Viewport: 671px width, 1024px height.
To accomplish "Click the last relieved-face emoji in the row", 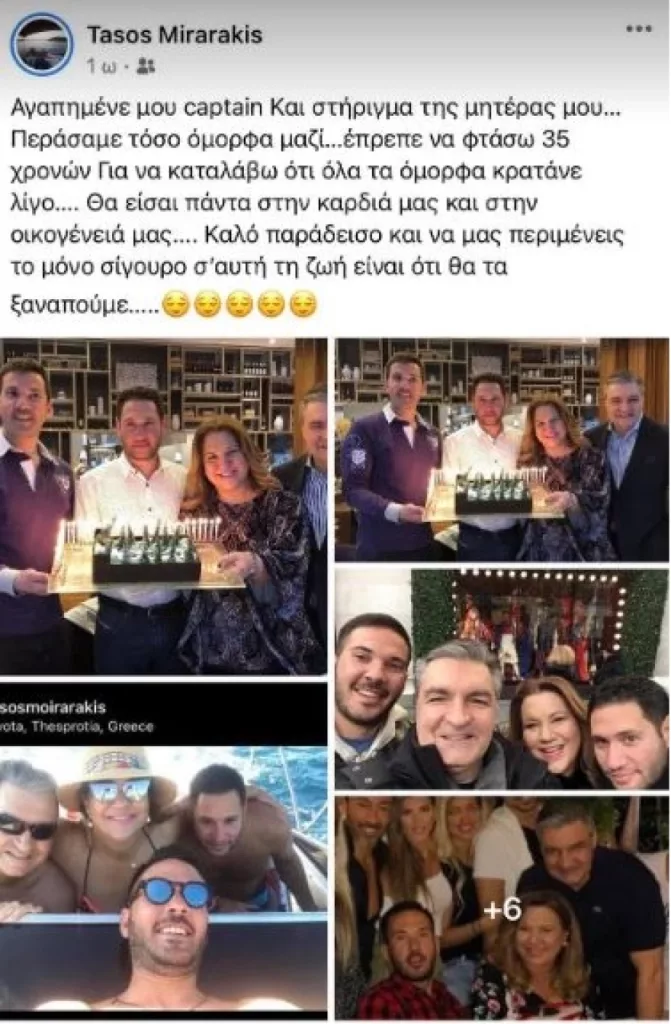I will click(303, 304).
